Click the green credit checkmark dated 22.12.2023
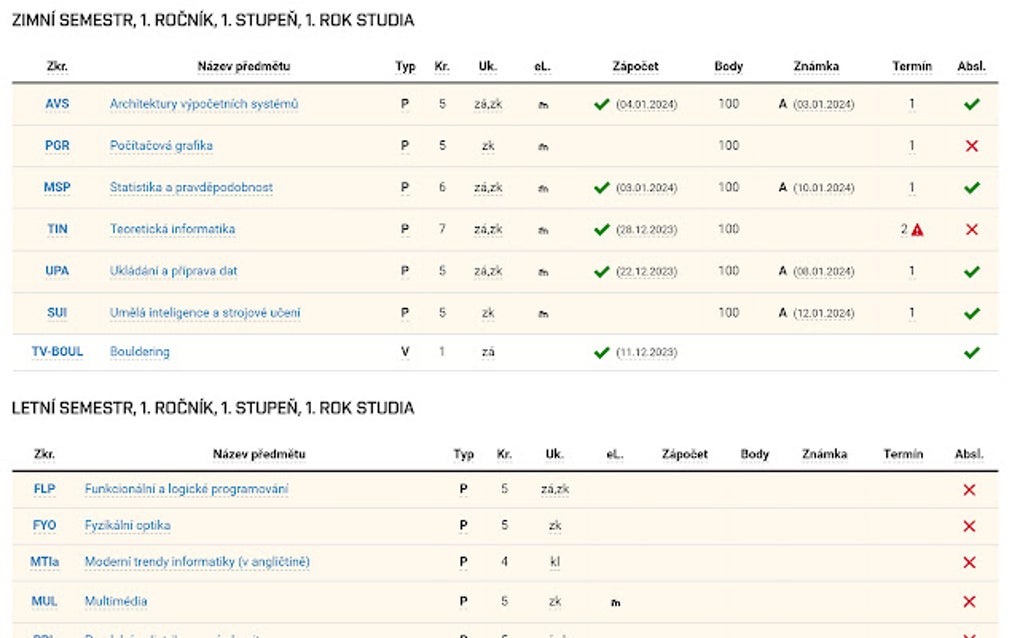The height and width of the screenshot is (638, 1020). (x=601, y=272)
